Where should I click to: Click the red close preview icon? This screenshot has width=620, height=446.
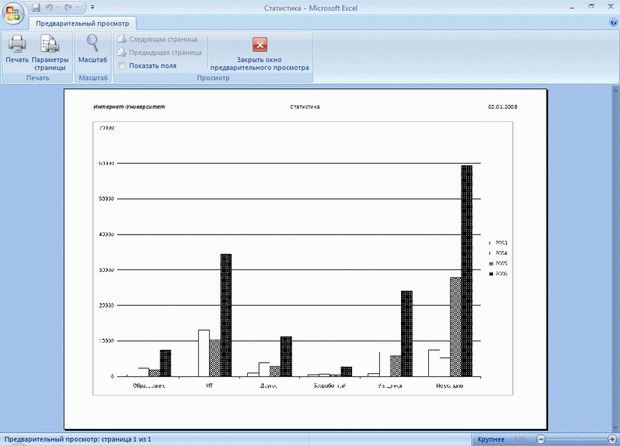[x=260, y=44]
